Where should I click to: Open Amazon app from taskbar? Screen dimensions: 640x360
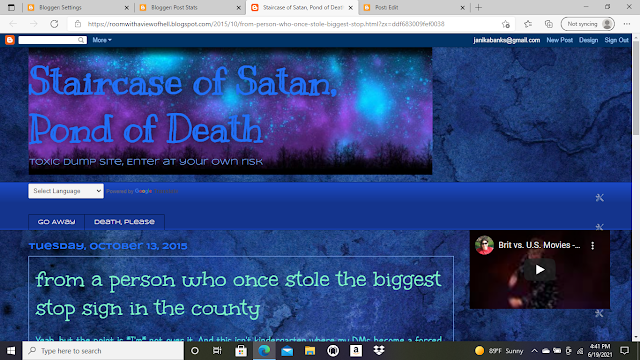click(356, 351)
